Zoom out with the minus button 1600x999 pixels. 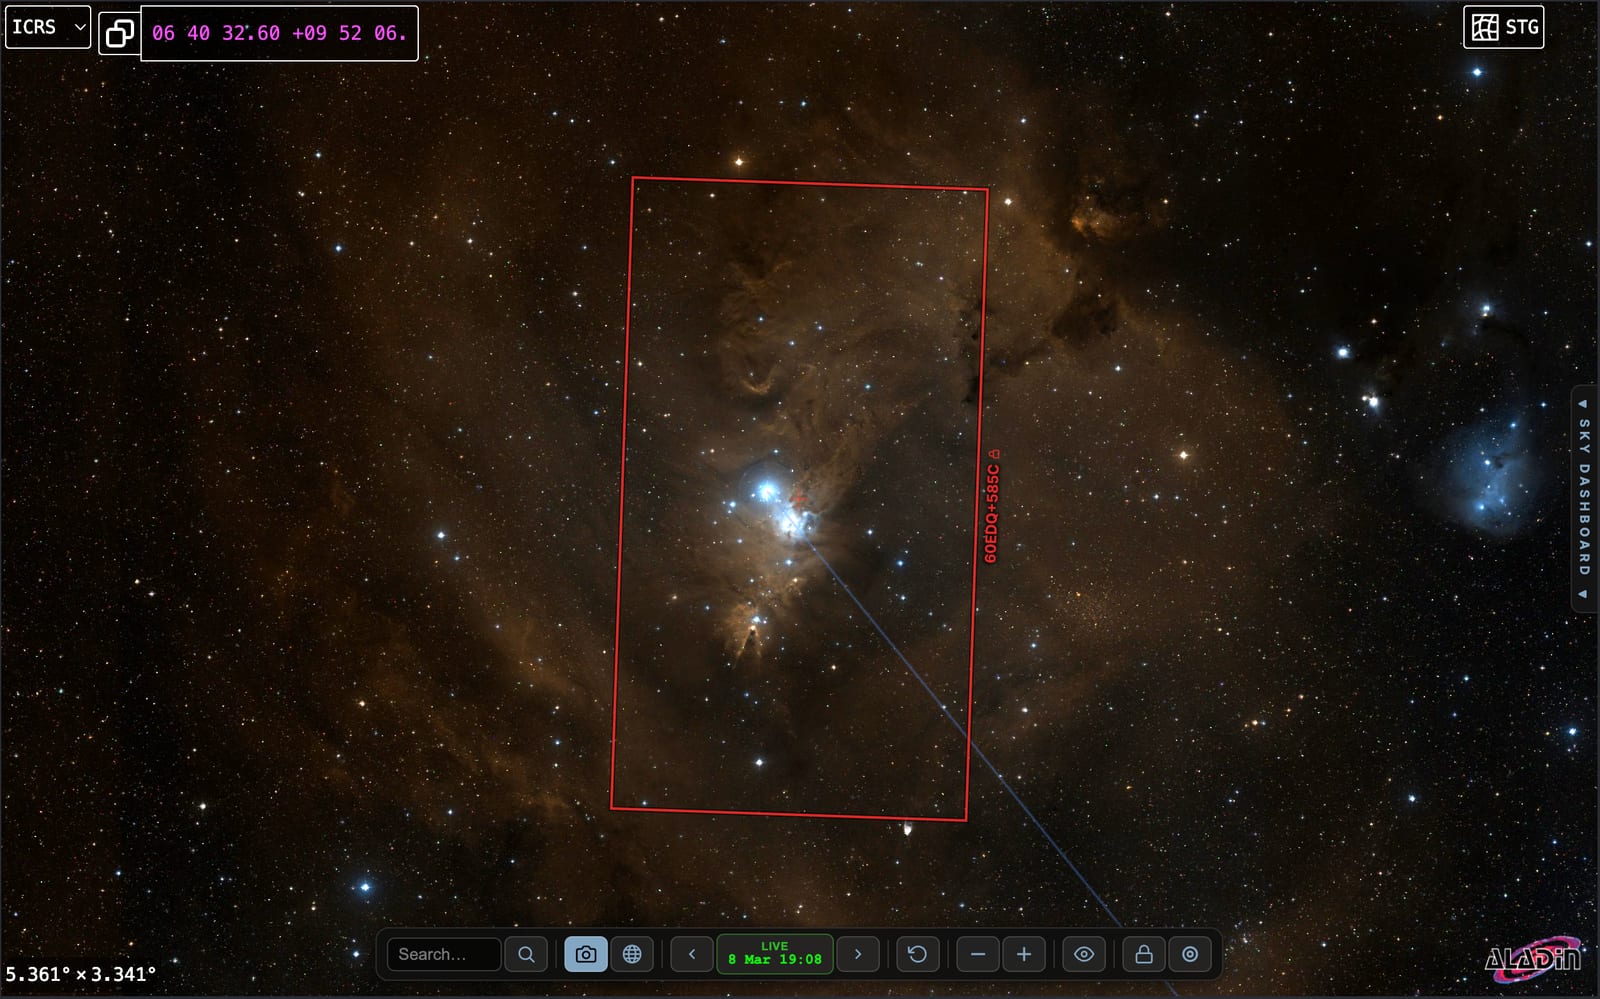978,954
